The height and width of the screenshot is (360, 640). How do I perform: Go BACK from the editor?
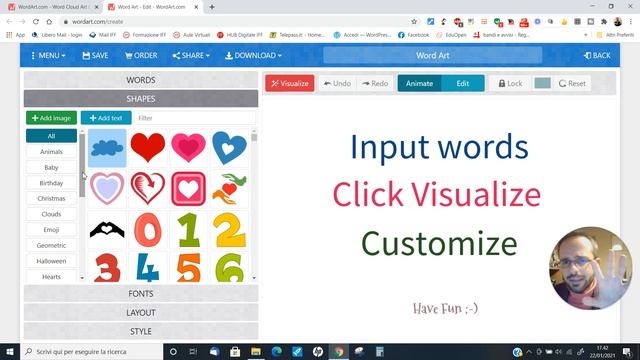[597, 56]
